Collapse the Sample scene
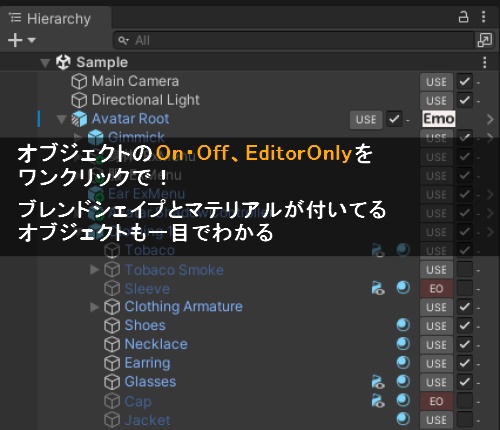 (45, 63)
